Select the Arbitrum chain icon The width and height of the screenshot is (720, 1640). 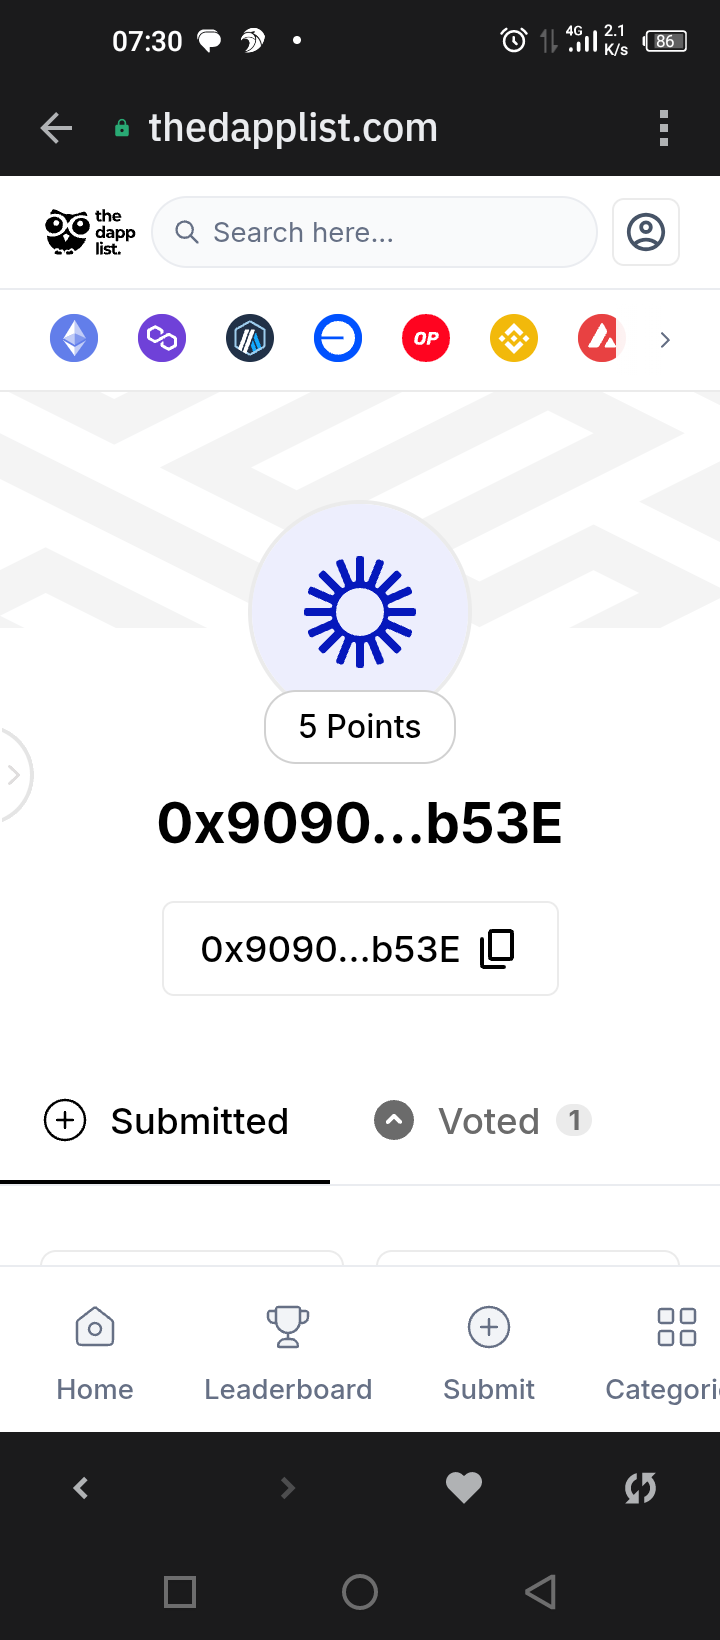pyautogui.click(x=250, y=339)
